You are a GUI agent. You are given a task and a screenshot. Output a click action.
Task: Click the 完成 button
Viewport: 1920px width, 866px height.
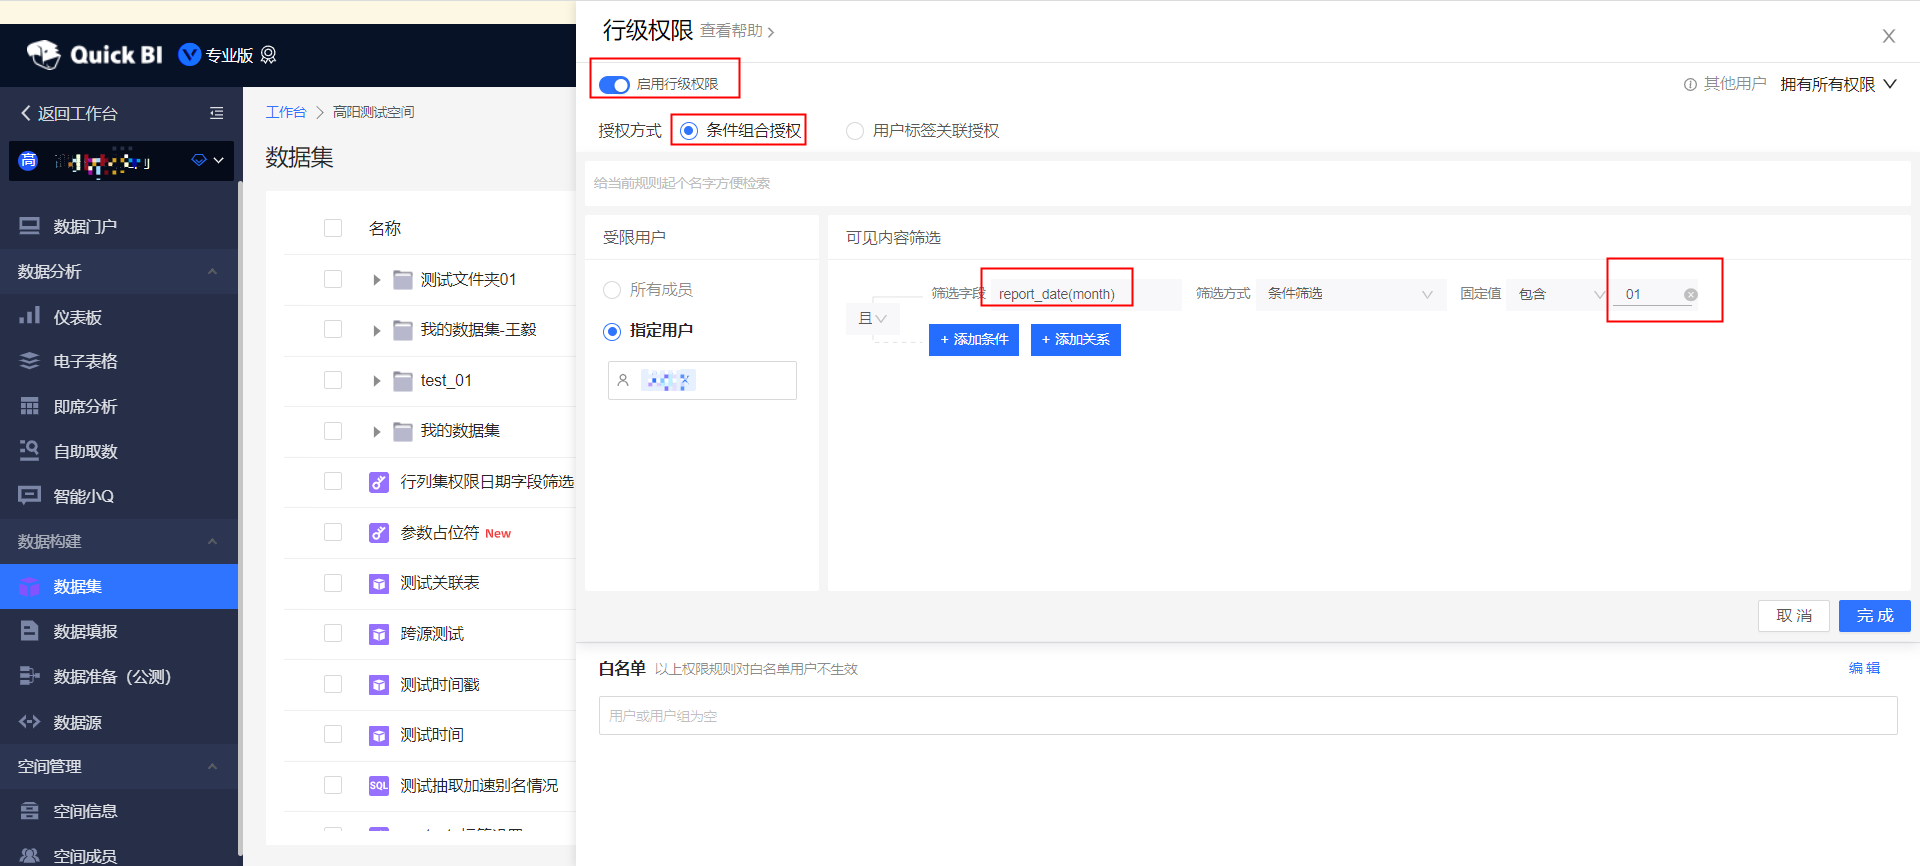(1874, 616)
